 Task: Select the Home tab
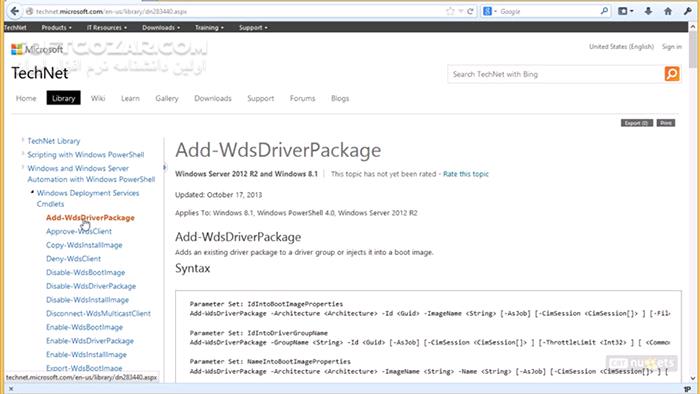point(26,98)
